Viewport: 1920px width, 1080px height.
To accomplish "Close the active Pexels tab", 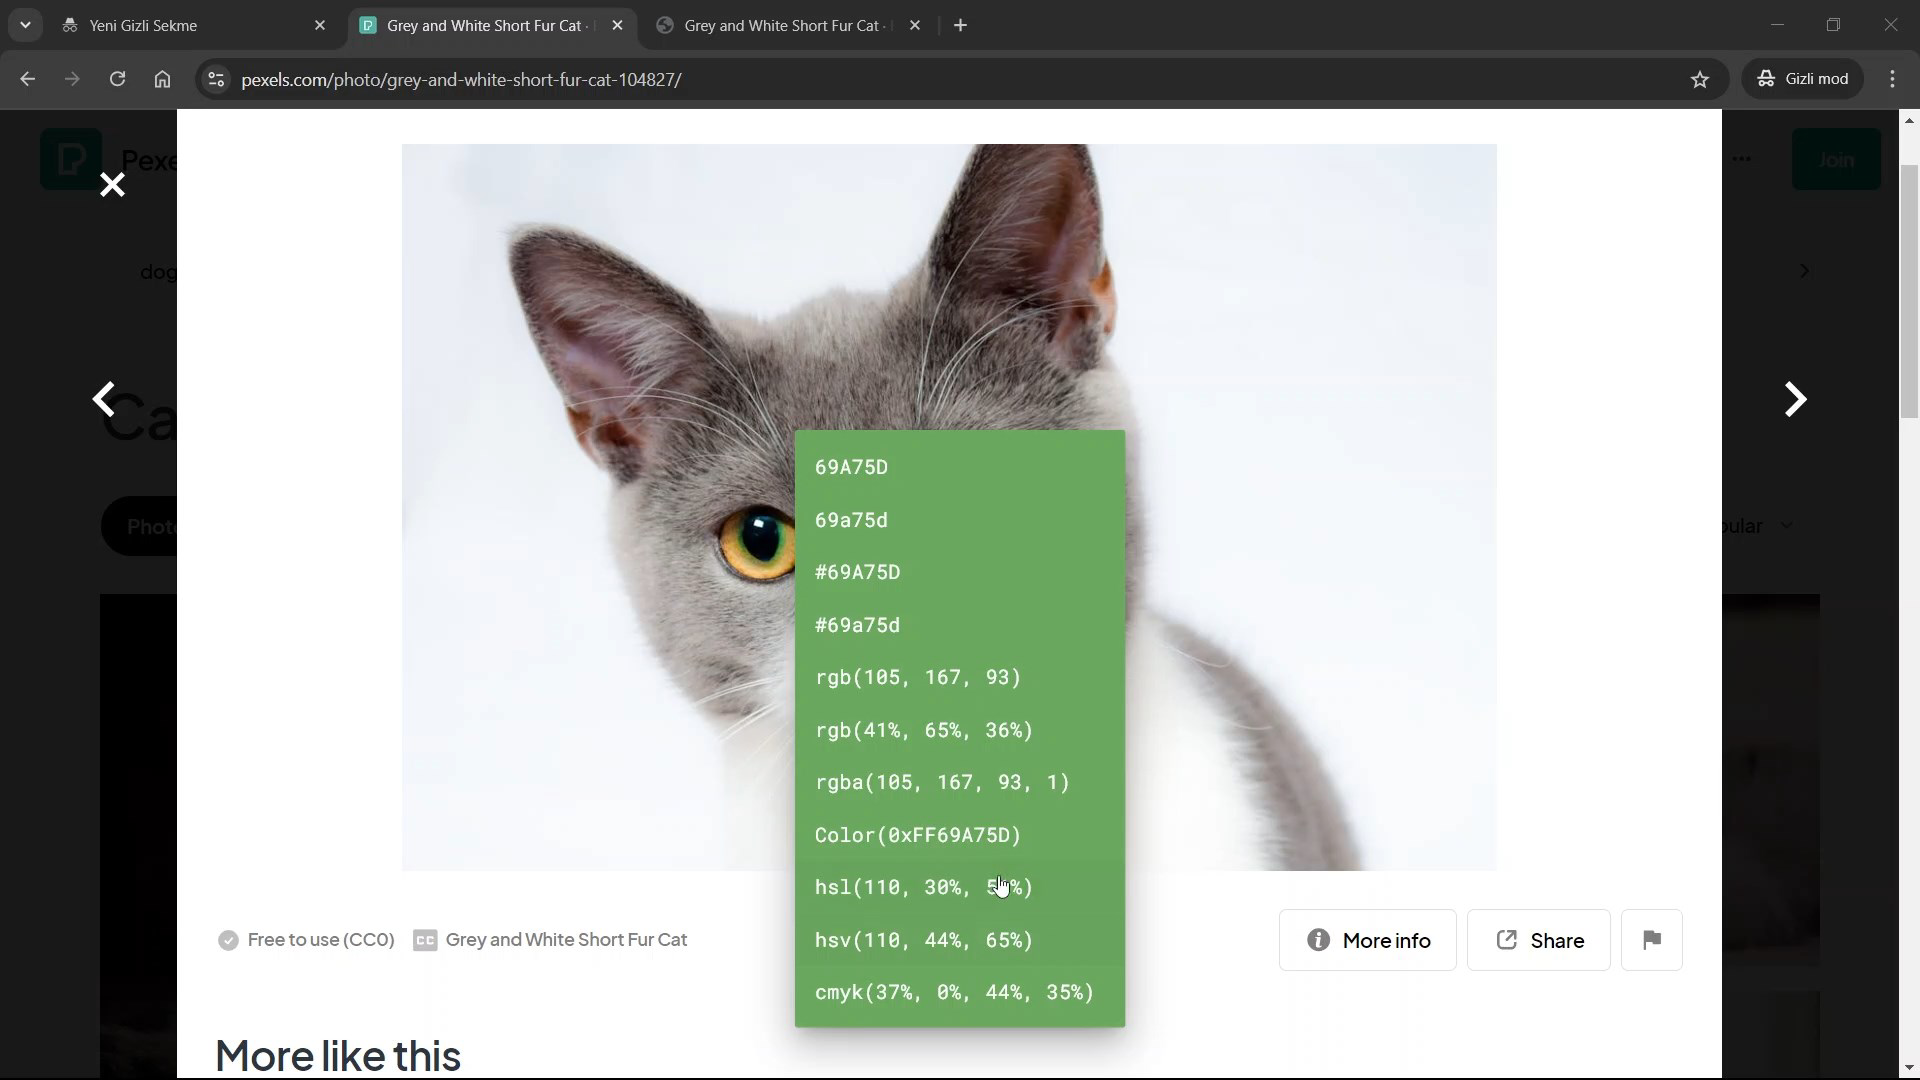I will click(x=617, y=26).
